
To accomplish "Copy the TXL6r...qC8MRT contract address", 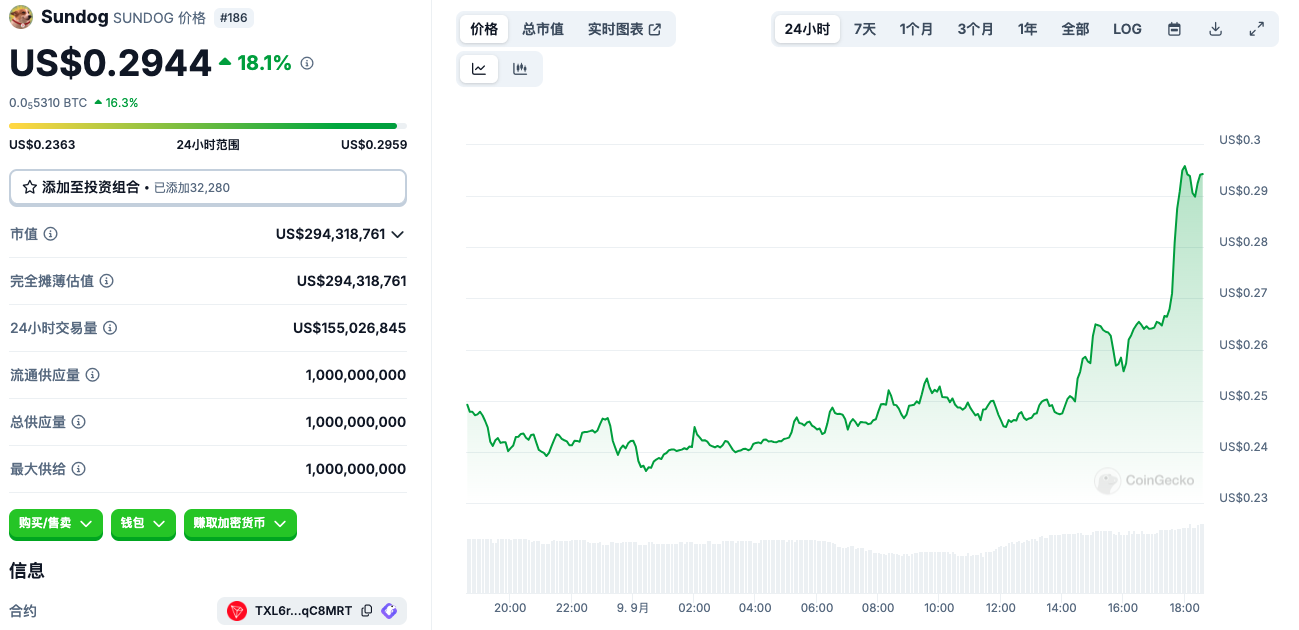I will (x=367, y=611).
